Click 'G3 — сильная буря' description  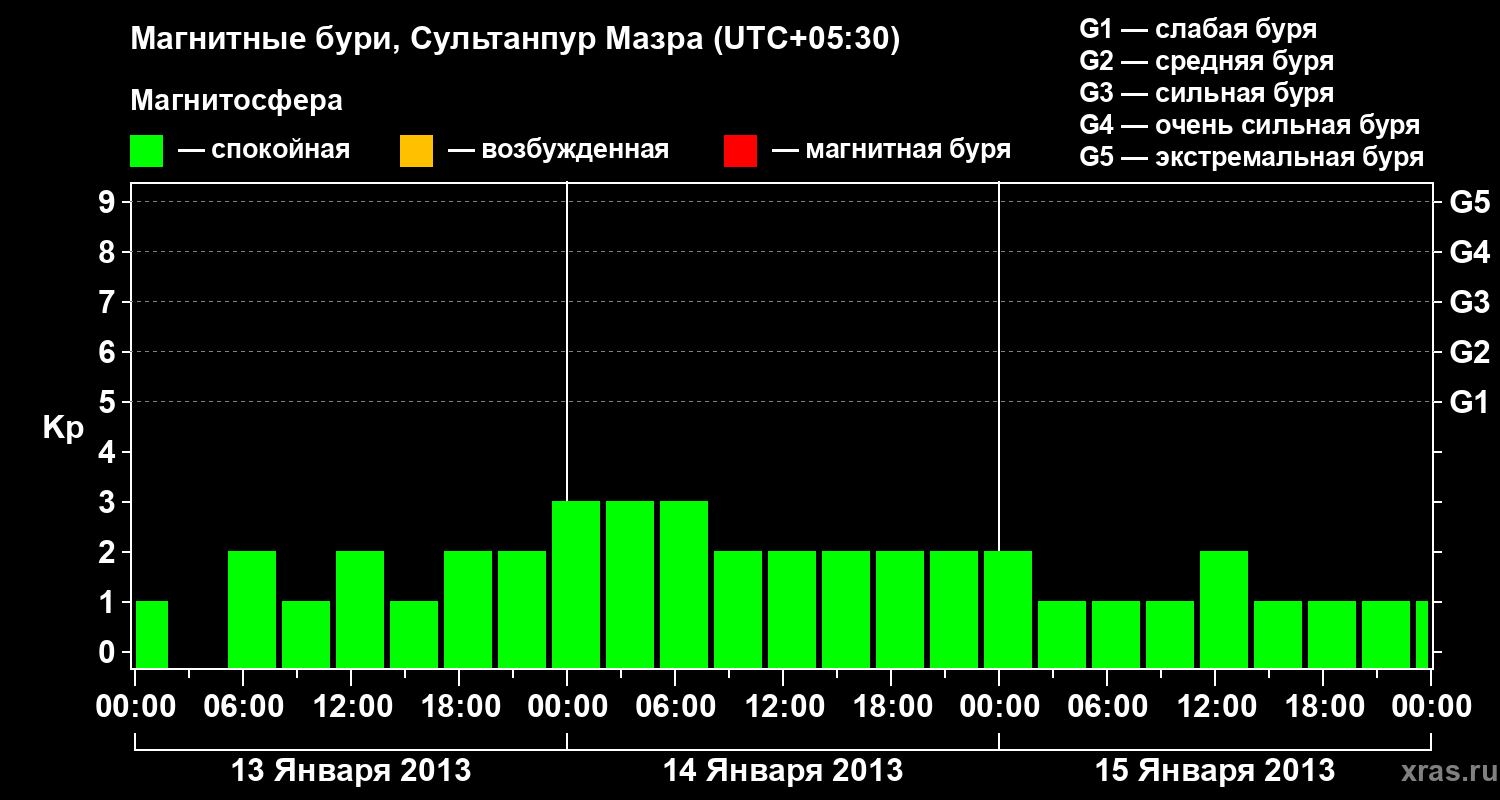(1207, 93)
